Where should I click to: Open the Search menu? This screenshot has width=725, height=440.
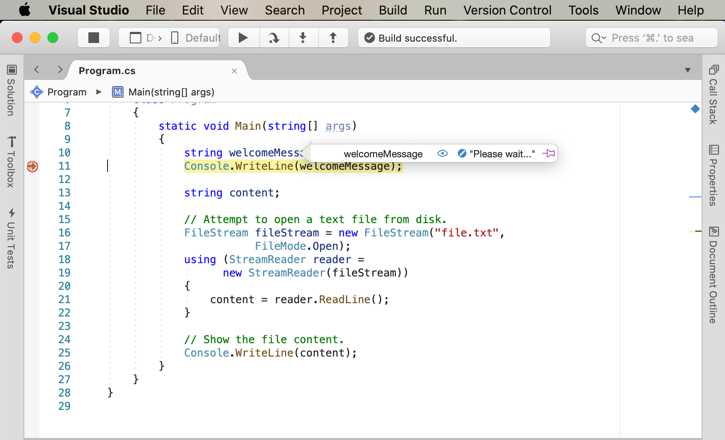(284, 10)
